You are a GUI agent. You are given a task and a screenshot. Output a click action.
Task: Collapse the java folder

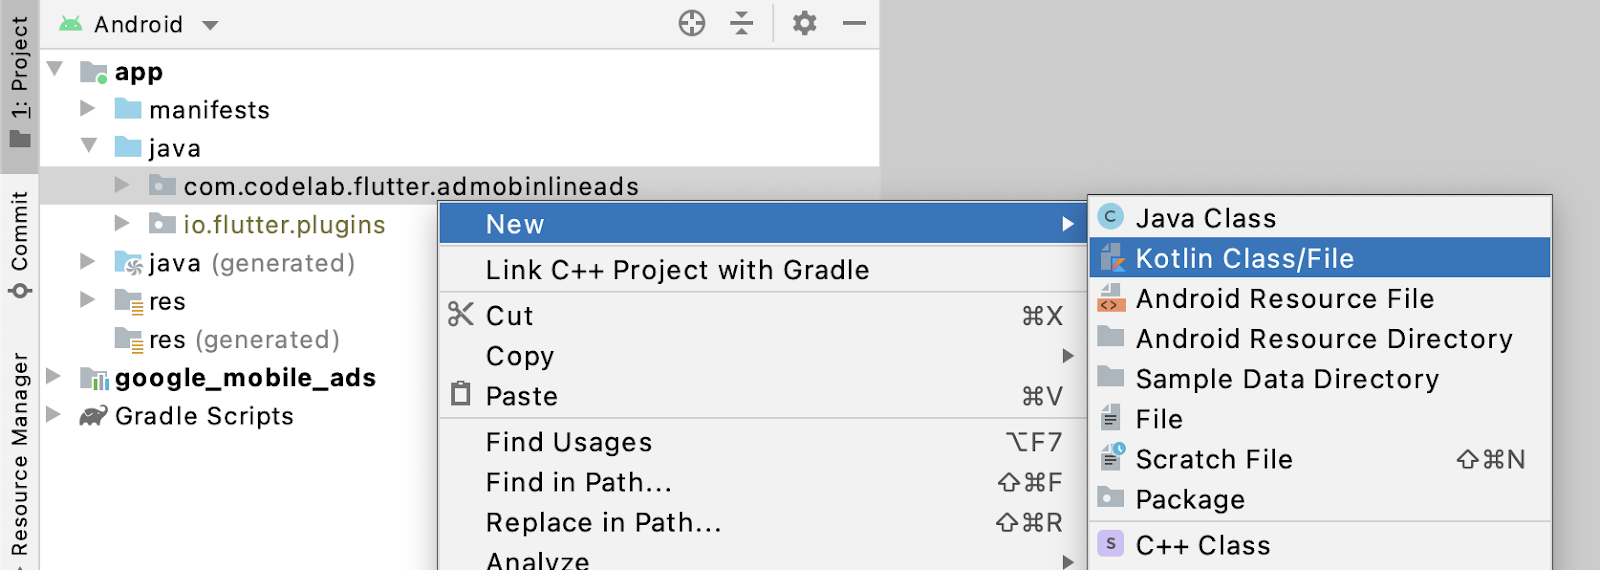[x=88, y=146]
